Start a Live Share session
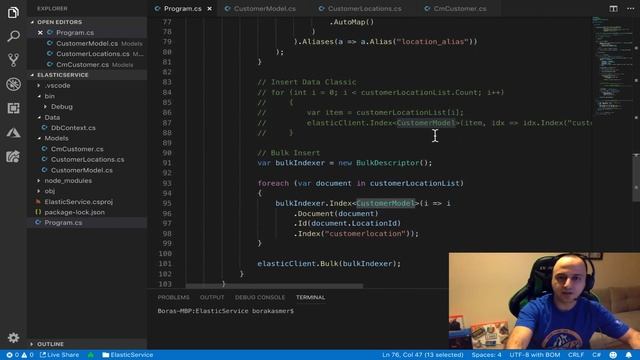Viewport: 640px width, 360px height. coord(60,355)
